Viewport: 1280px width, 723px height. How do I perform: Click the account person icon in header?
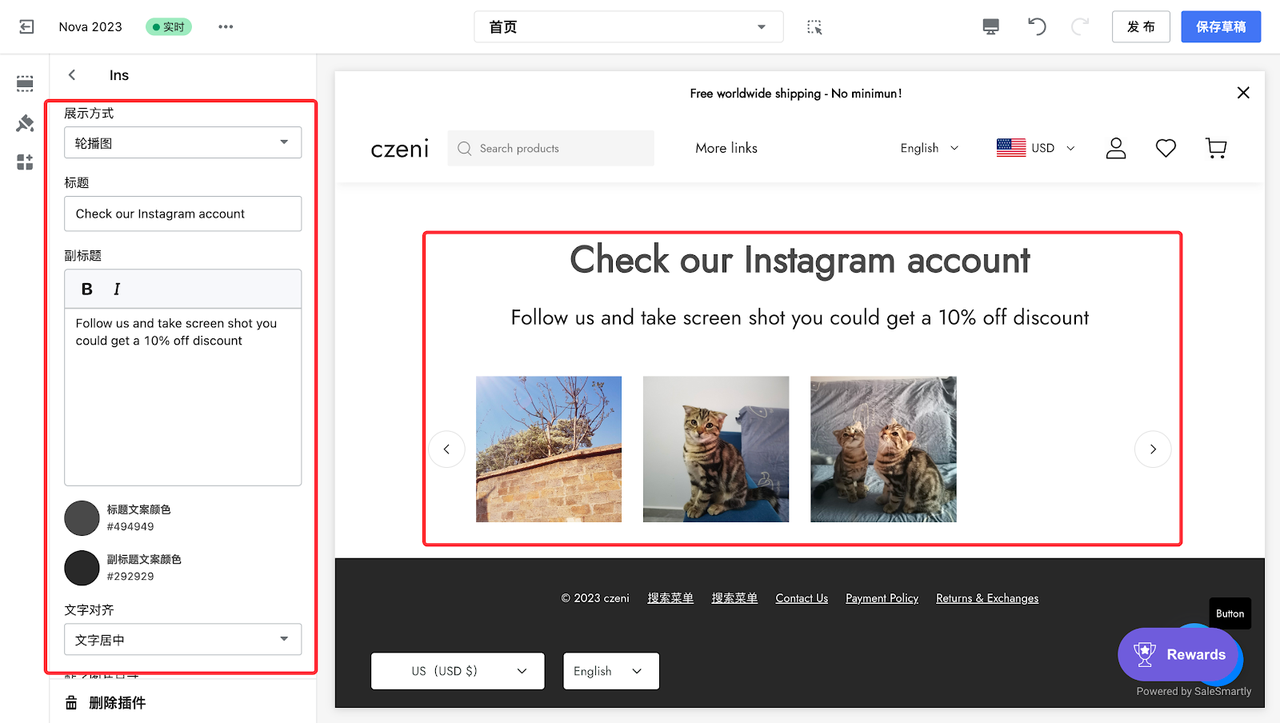point(1116,147)
